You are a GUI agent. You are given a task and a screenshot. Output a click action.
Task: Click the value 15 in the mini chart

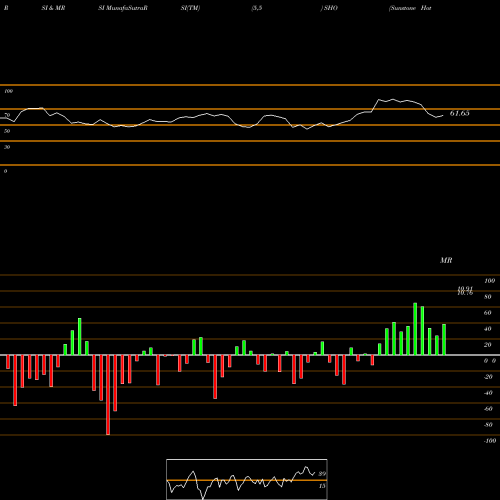tap(322, 486)
